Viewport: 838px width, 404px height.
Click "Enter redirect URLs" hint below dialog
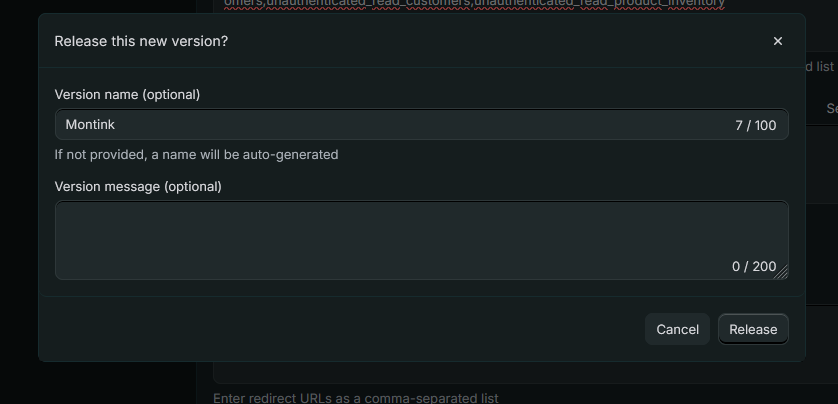(355, 398)
